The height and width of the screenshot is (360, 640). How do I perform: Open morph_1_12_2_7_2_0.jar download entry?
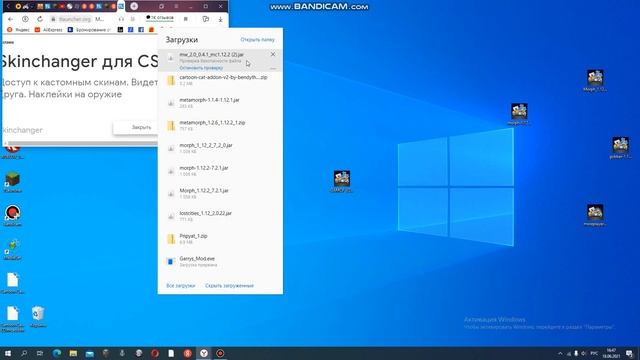(x=220, y=148)
